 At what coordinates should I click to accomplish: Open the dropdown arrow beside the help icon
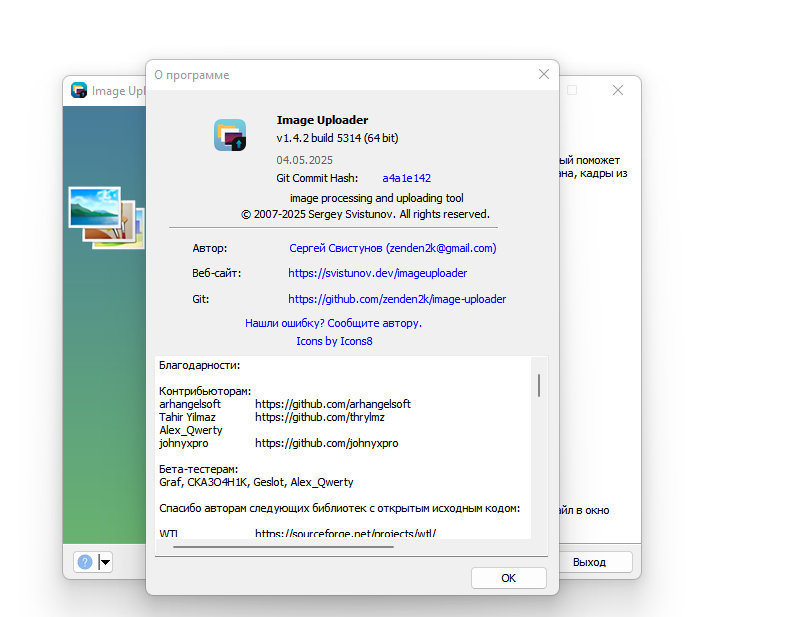pyautogui.click(x=105, y=562)
